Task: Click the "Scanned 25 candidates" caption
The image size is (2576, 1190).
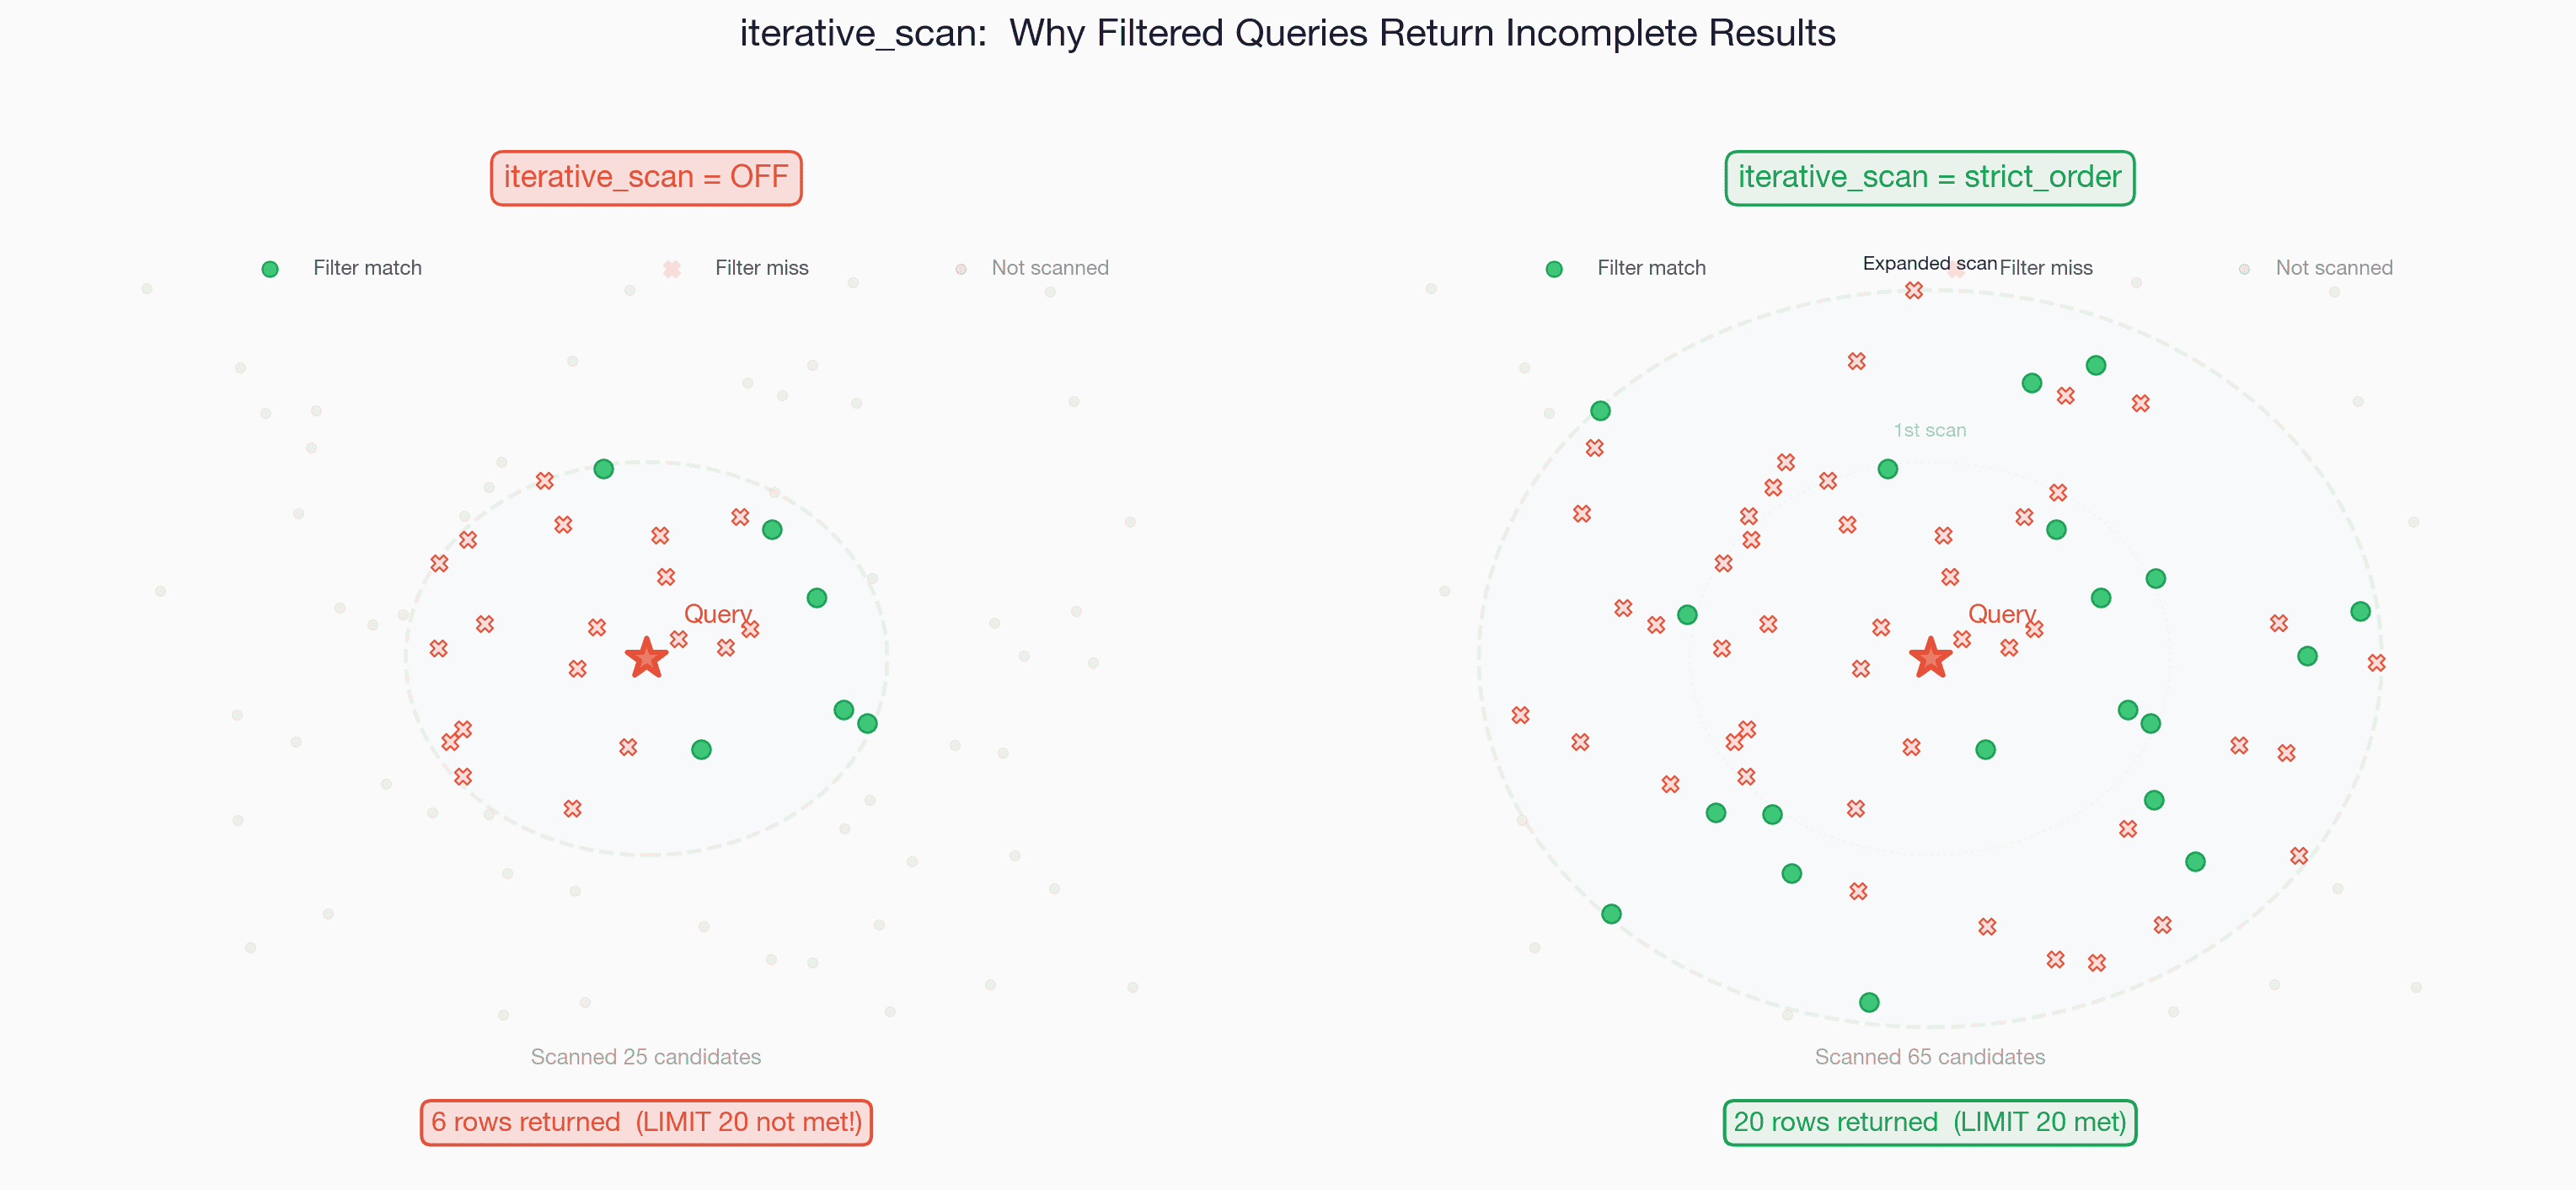Action: (x=646, y=1057)
